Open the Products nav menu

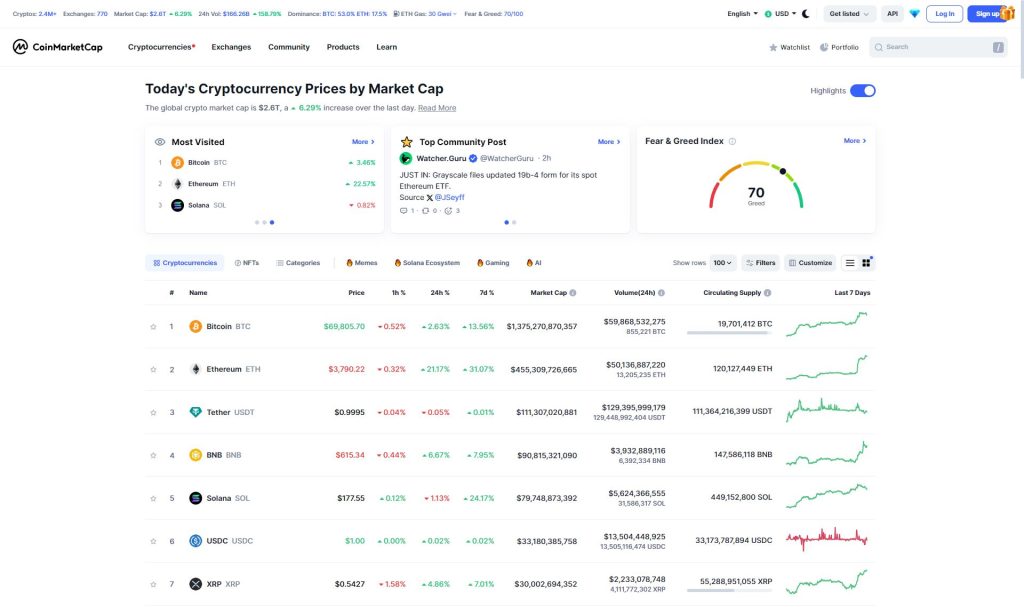[x=343, y=47]
